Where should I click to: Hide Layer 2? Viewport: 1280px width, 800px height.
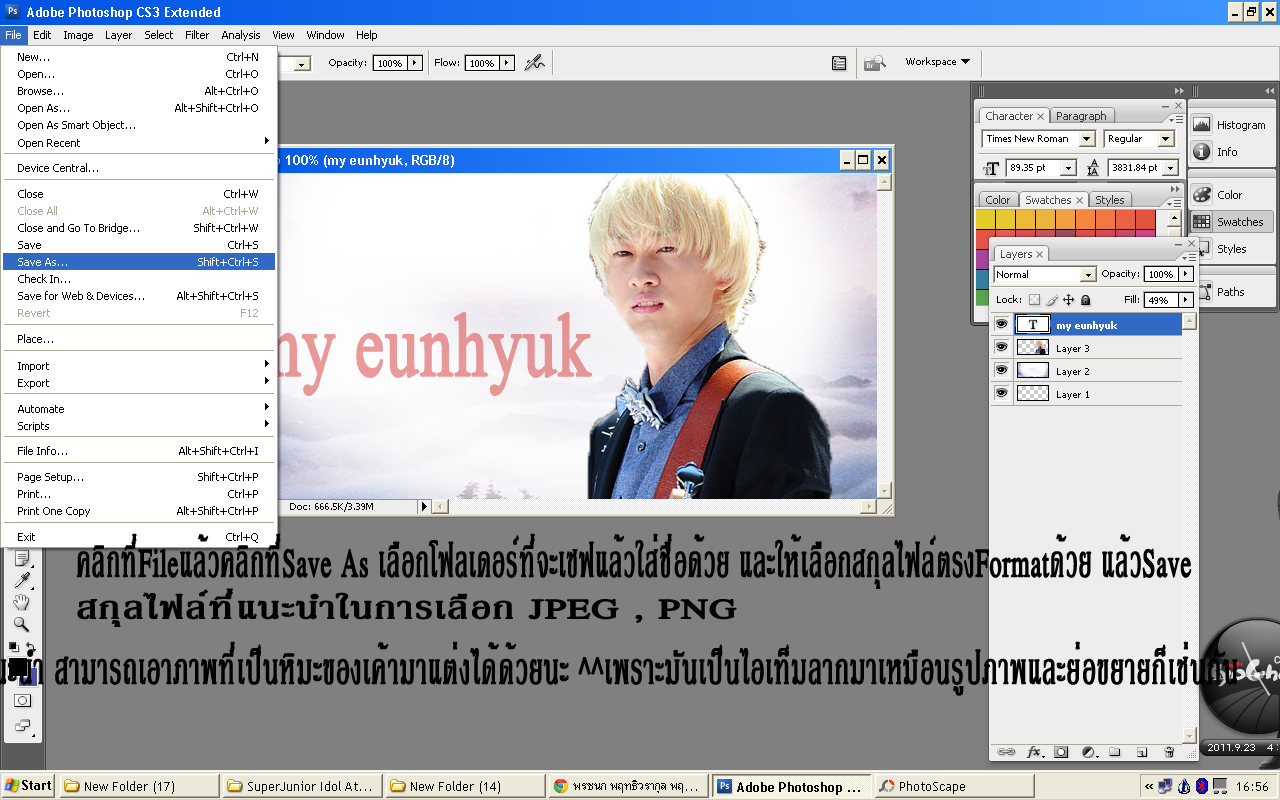1001,370
